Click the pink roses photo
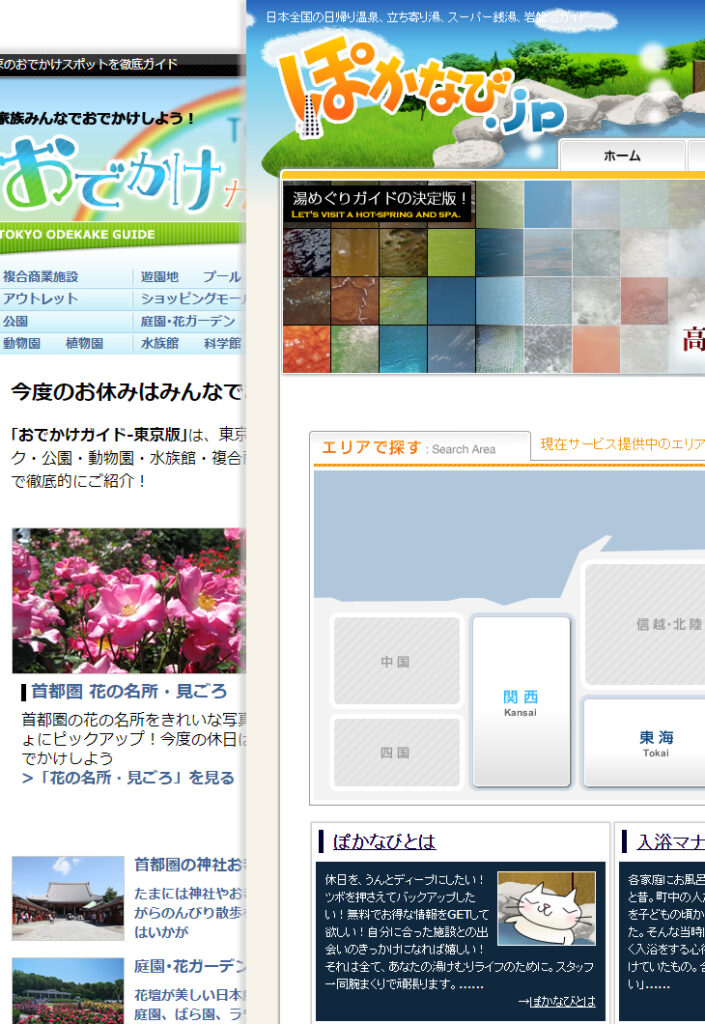 point(128,600)
